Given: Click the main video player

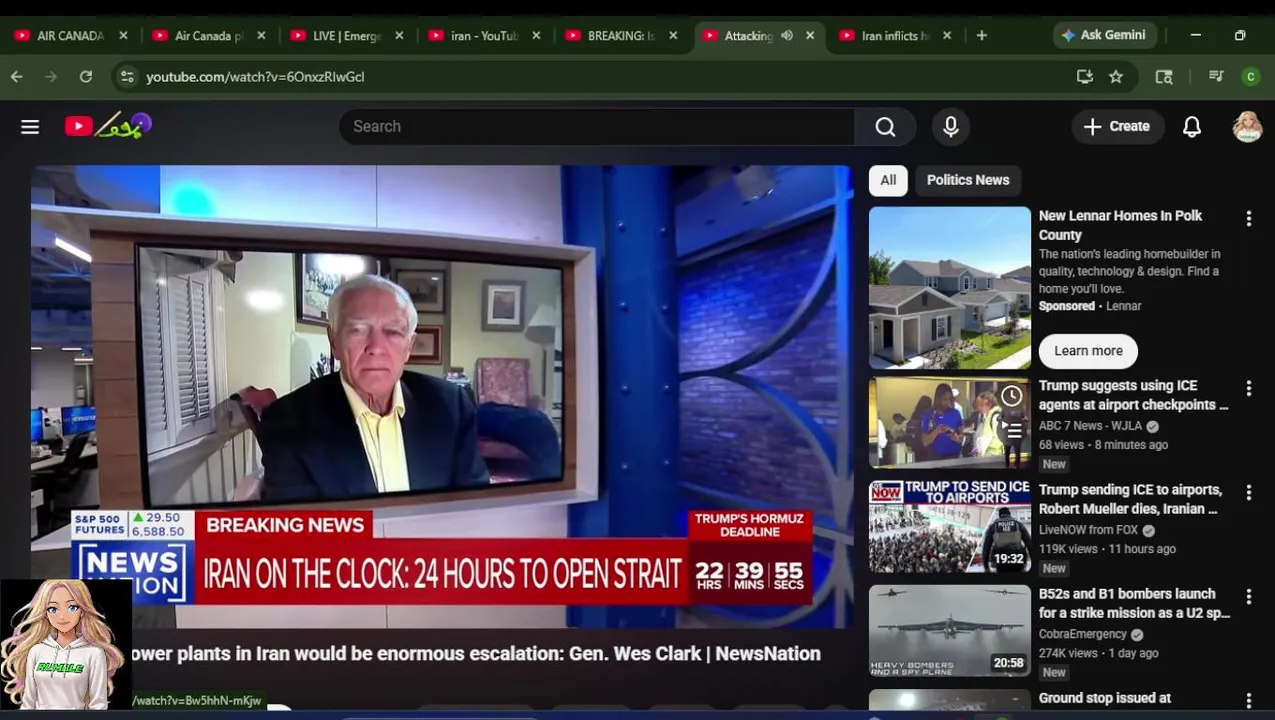Looking at the screenshot, I should point(441,397).
